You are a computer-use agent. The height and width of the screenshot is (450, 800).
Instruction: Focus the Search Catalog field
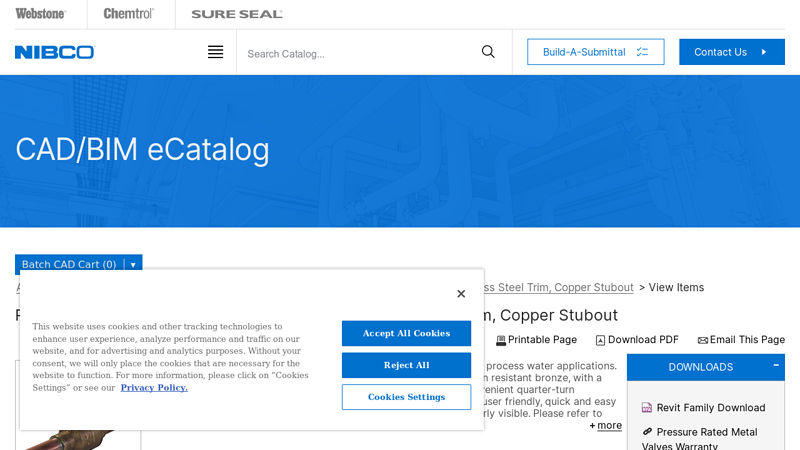coord(357,54)
